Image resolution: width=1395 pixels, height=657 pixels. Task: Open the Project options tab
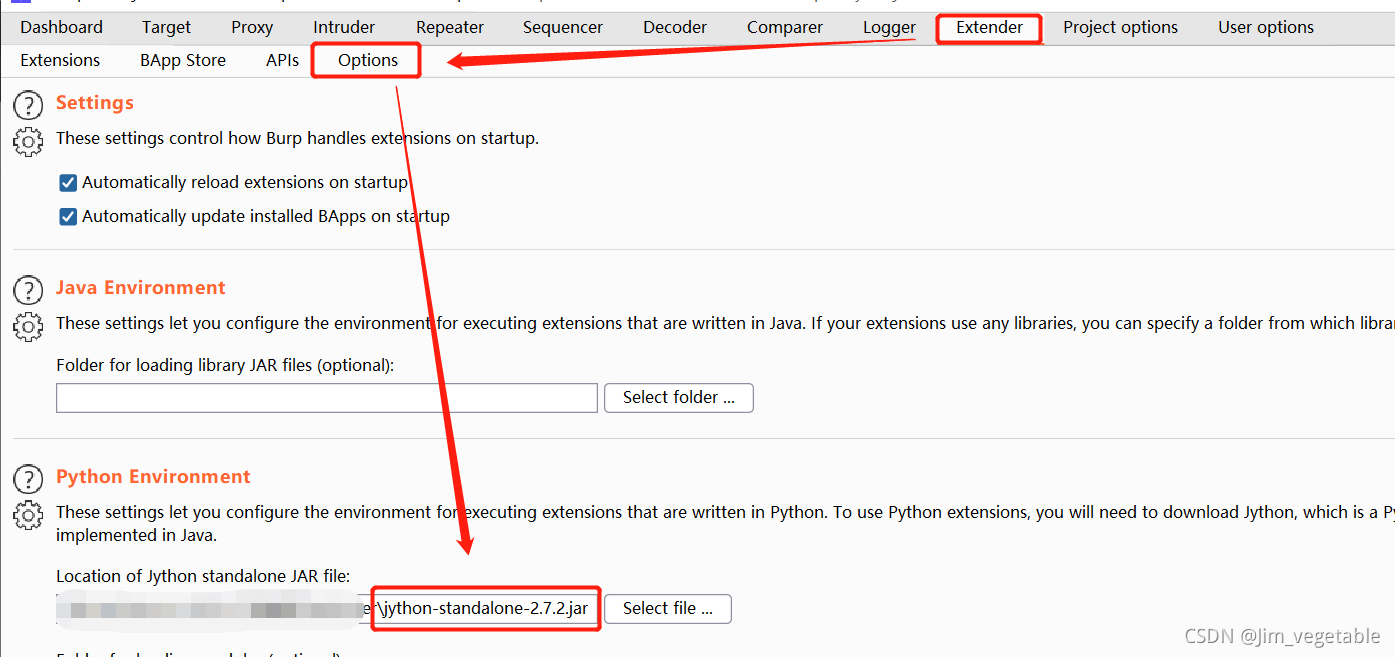coord(1120,27)
